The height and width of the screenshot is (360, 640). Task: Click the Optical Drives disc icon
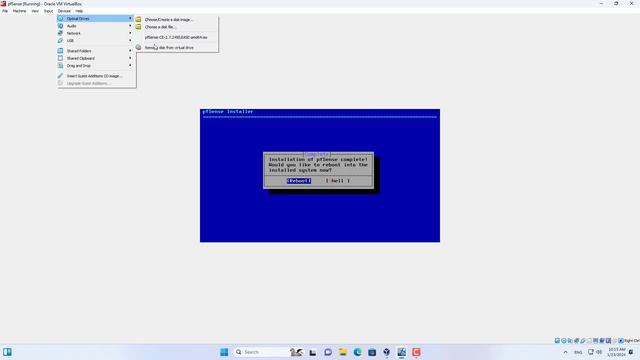[x=60, y=18]
